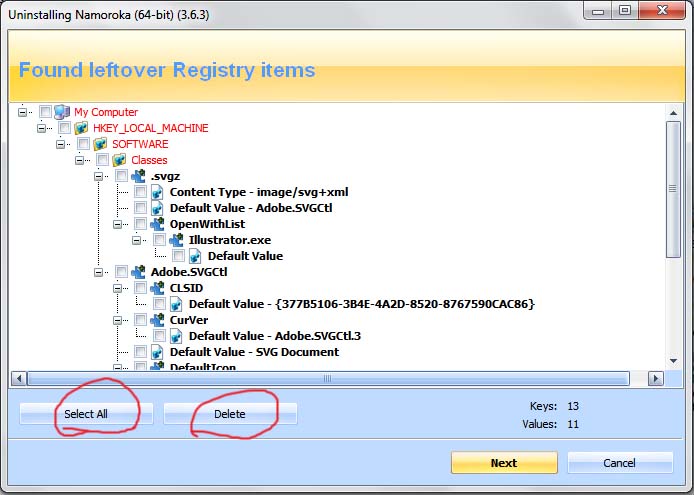
Task: Select the "Default Value - Adobe.SVGCtl" row
Action: point(251,208)
